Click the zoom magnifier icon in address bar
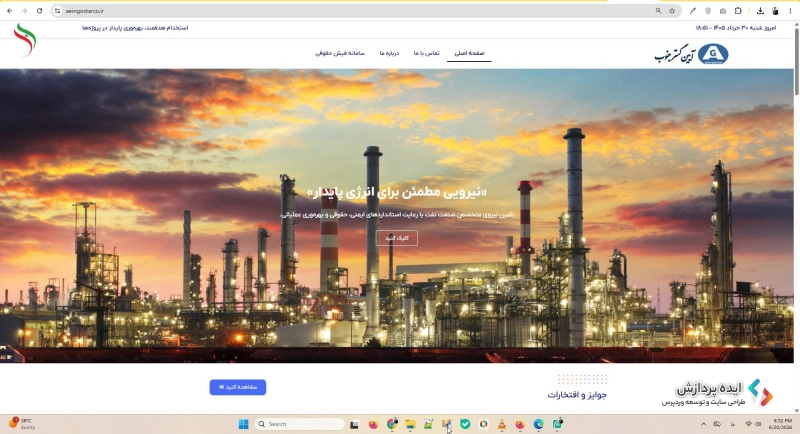This screenshot has width=800, height=434. (659, 11)
